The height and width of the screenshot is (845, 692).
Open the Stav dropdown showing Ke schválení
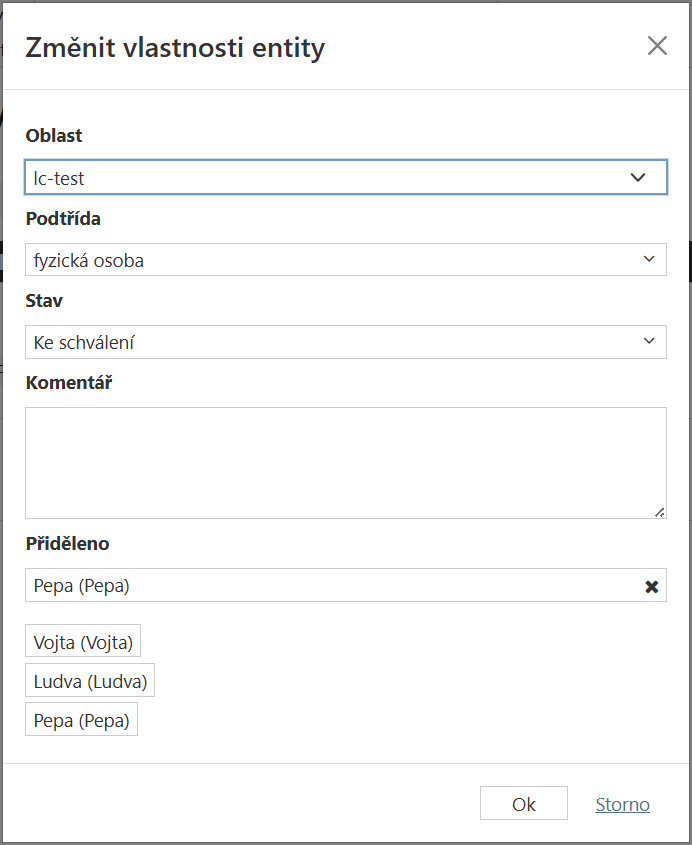pyautogui.click(x=300, y=341)
